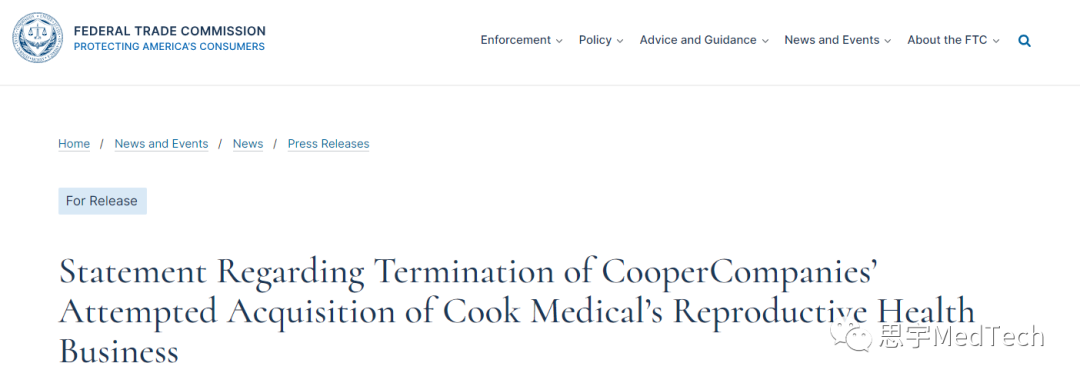Follow the News and Events breadcrumb link

tap(161, 143)
